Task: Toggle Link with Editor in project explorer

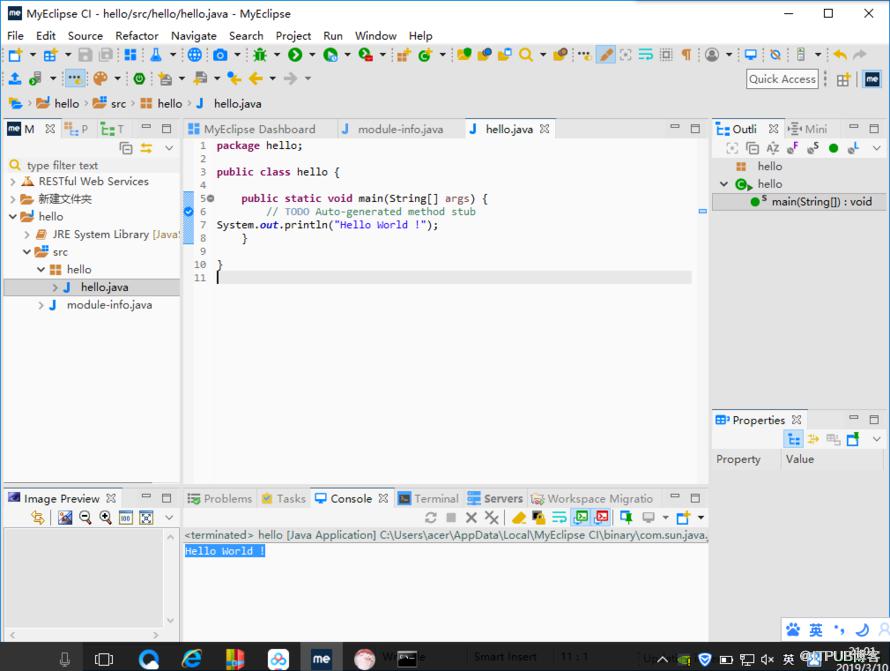Action: point(146,148)
